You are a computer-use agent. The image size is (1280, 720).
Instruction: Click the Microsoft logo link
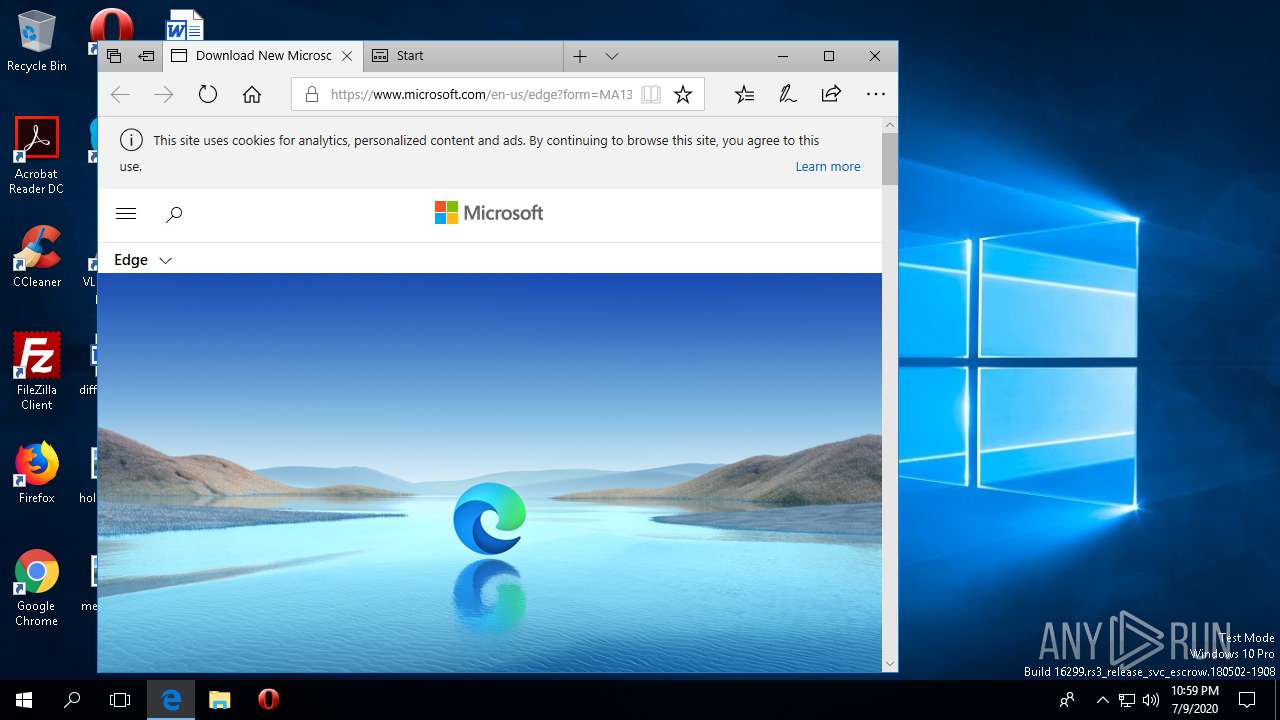click(x=489, y=213)
